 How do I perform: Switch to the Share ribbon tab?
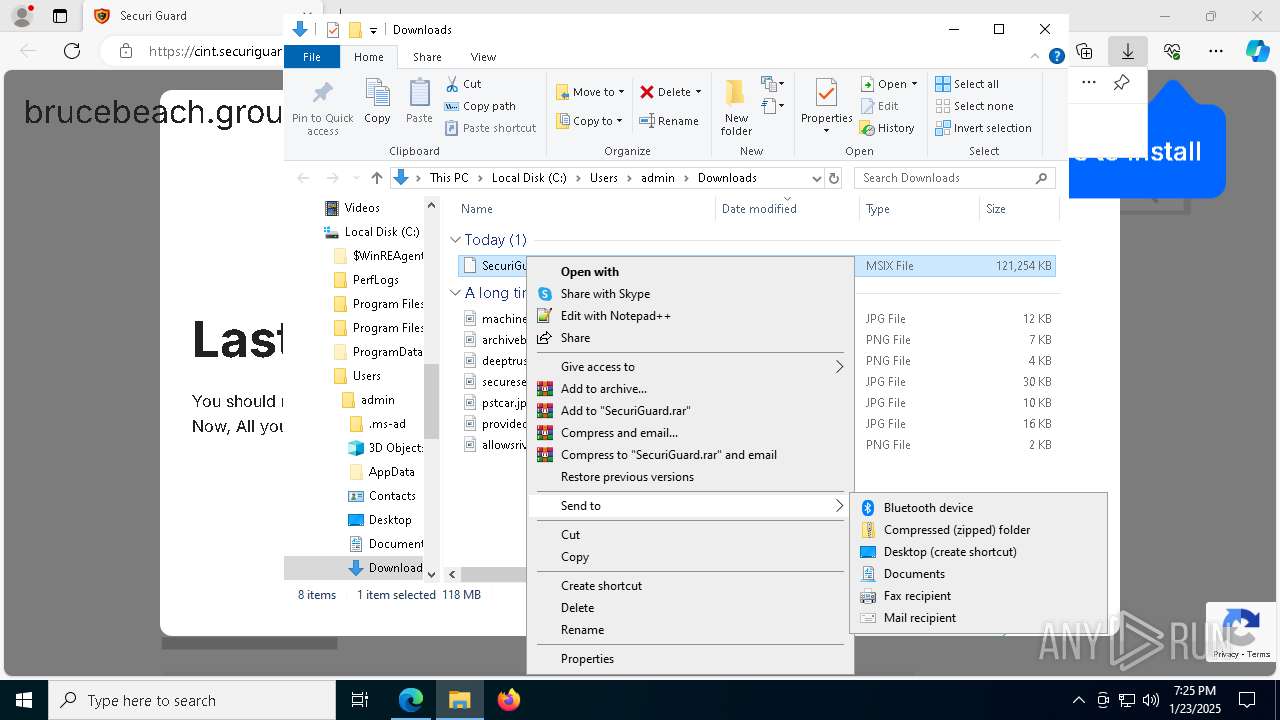pyautogui.click(x=427, y=57)
